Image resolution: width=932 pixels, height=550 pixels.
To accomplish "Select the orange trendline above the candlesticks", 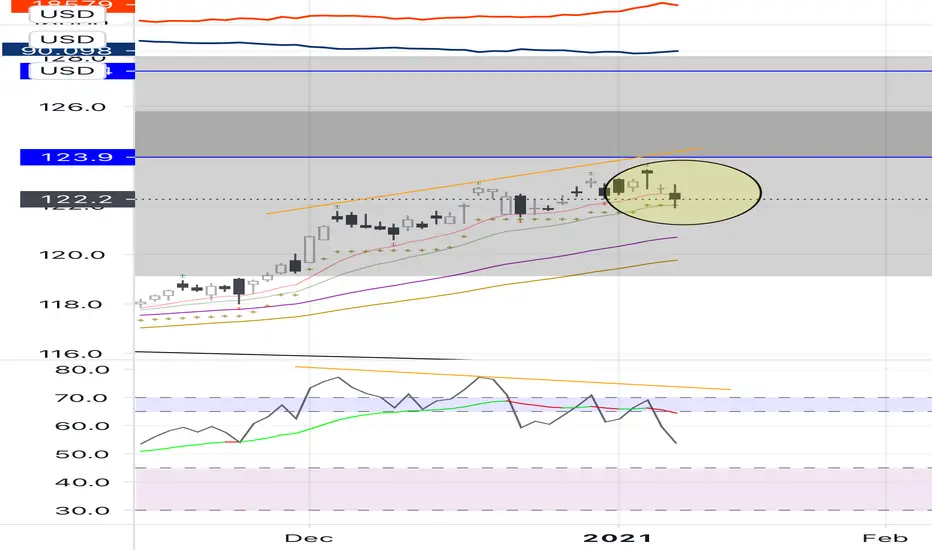I will pos(484,180).
